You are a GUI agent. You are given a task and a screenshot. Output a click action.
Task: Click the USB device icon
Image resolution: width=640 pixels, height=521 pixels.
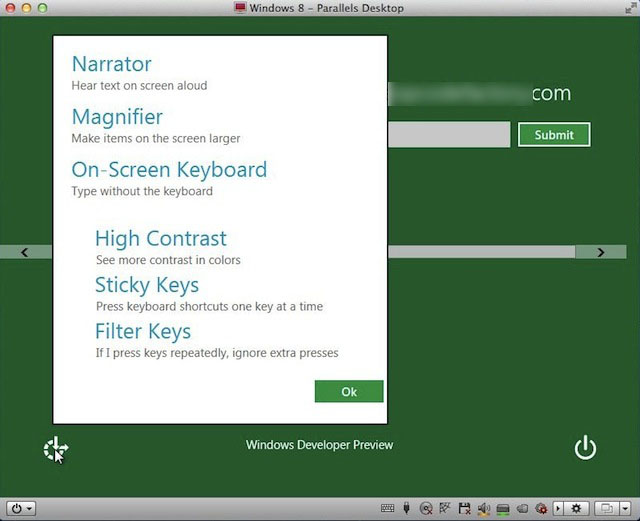(407, 508)
